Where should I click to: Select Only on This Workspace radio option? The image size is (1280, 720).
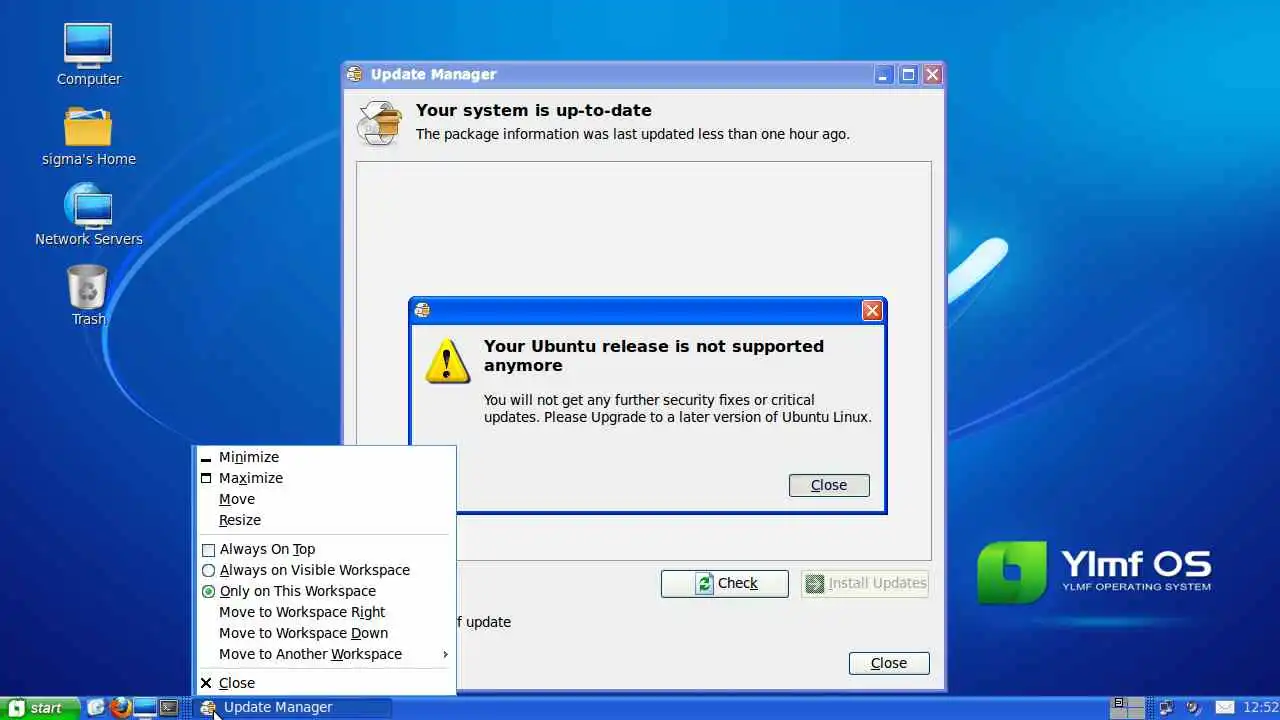tap(208, 591)
